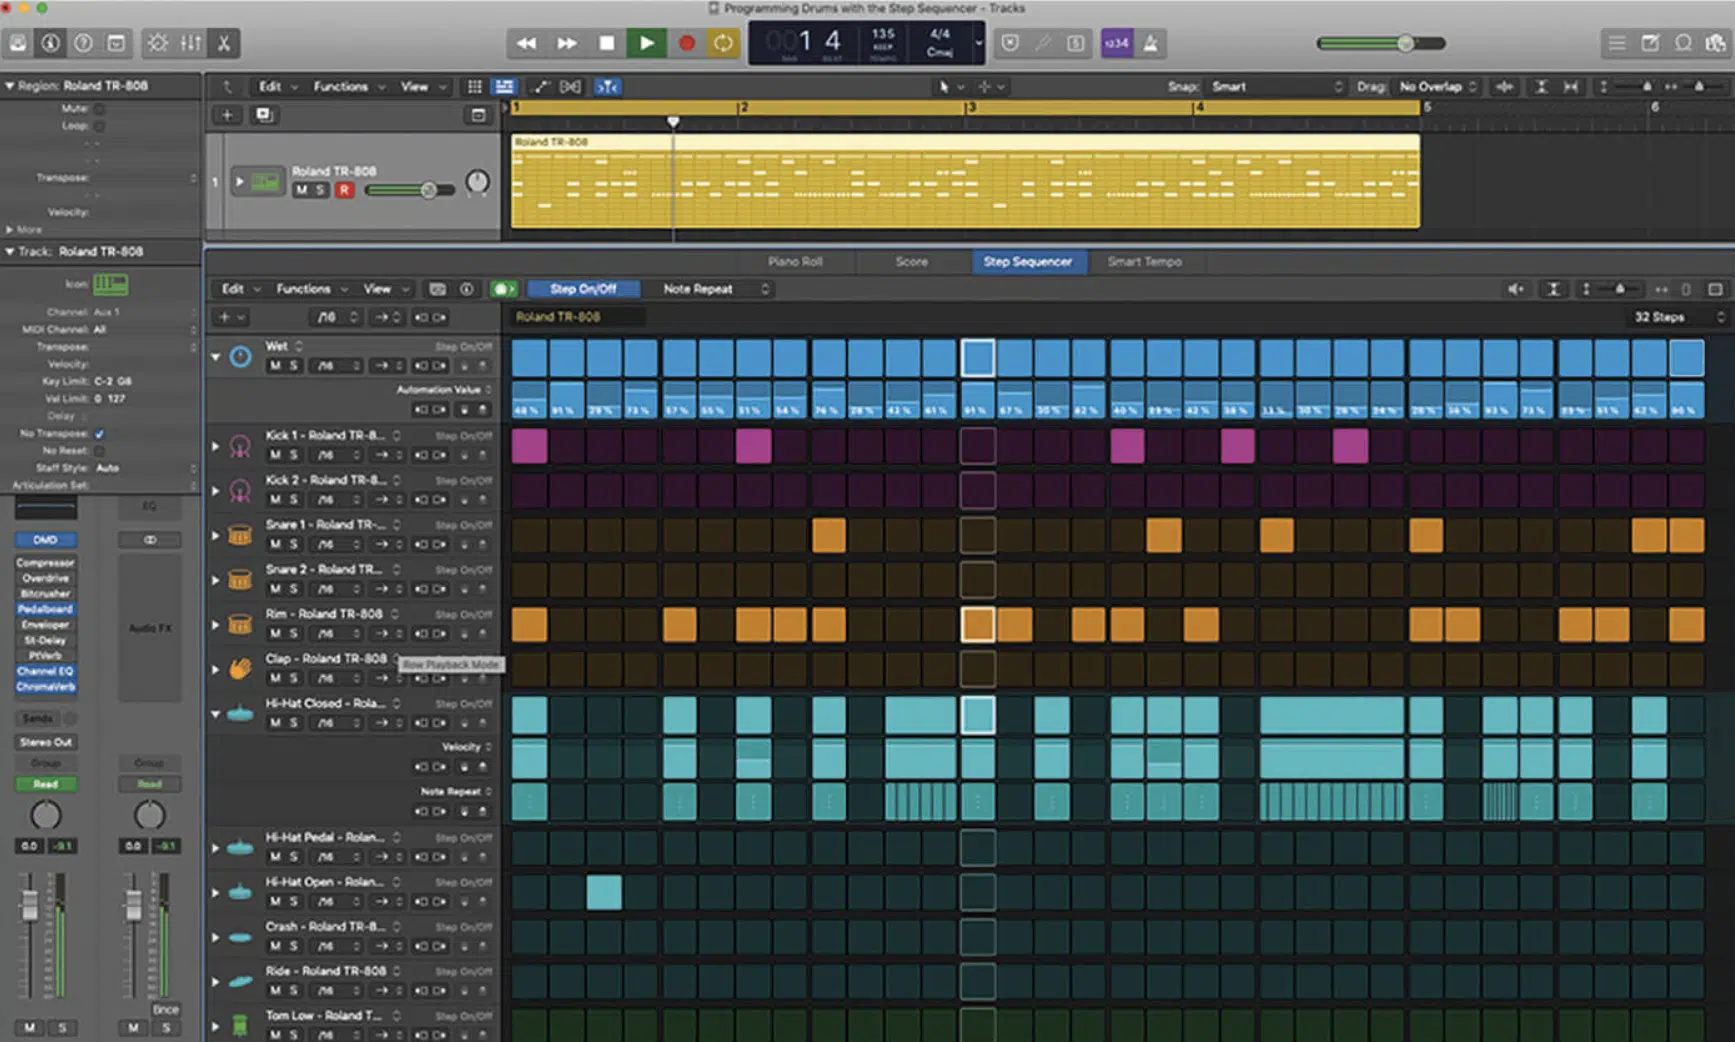
Task: Open the Automation Value subrow dropdown
Action: coord(444,389)
